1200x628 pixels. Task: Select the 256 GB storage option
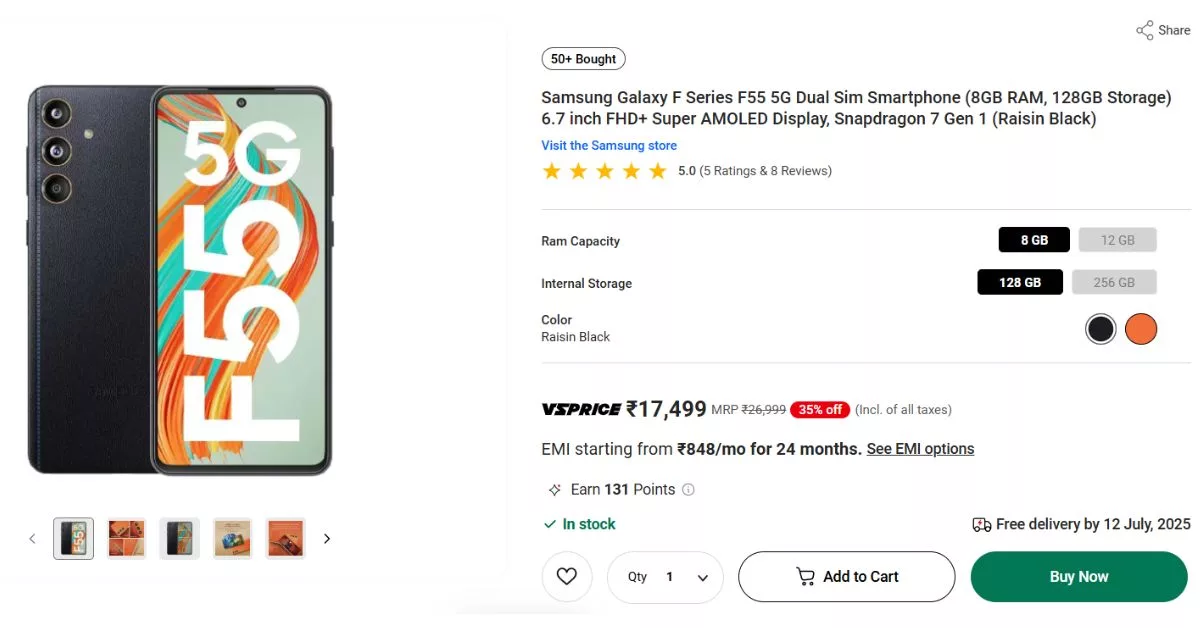click(x=1114, y=281)
